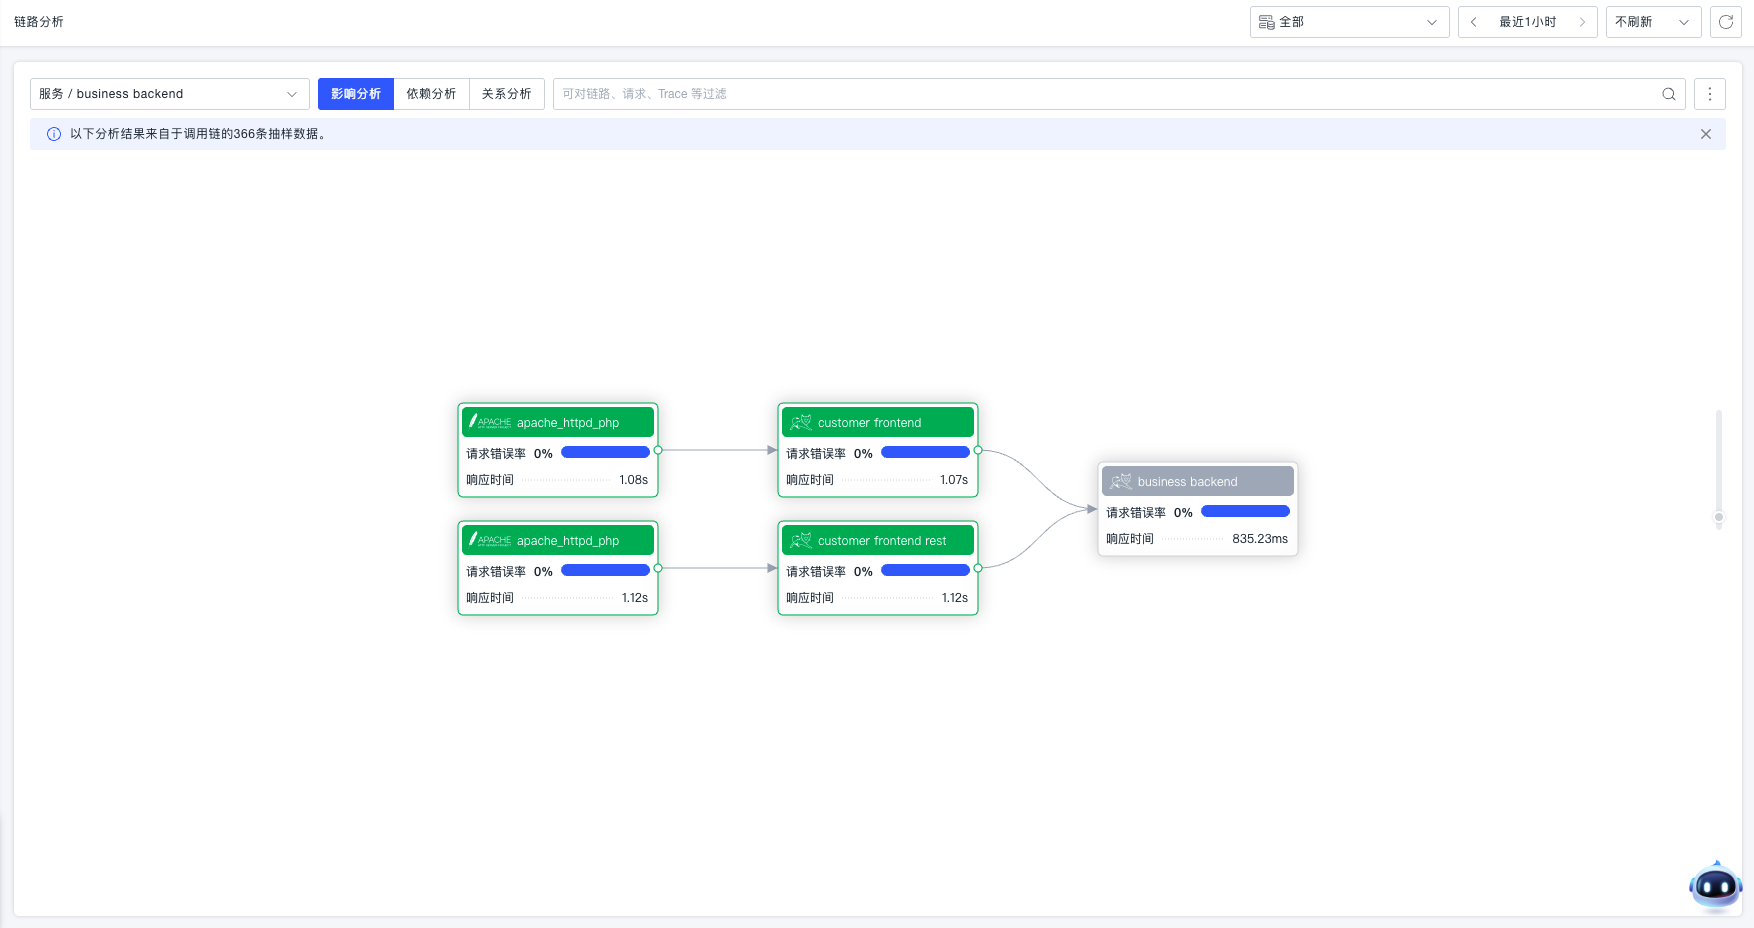Switch to the 关系分析 tab
Screen dimensions: 1754x928
[506, 93]
